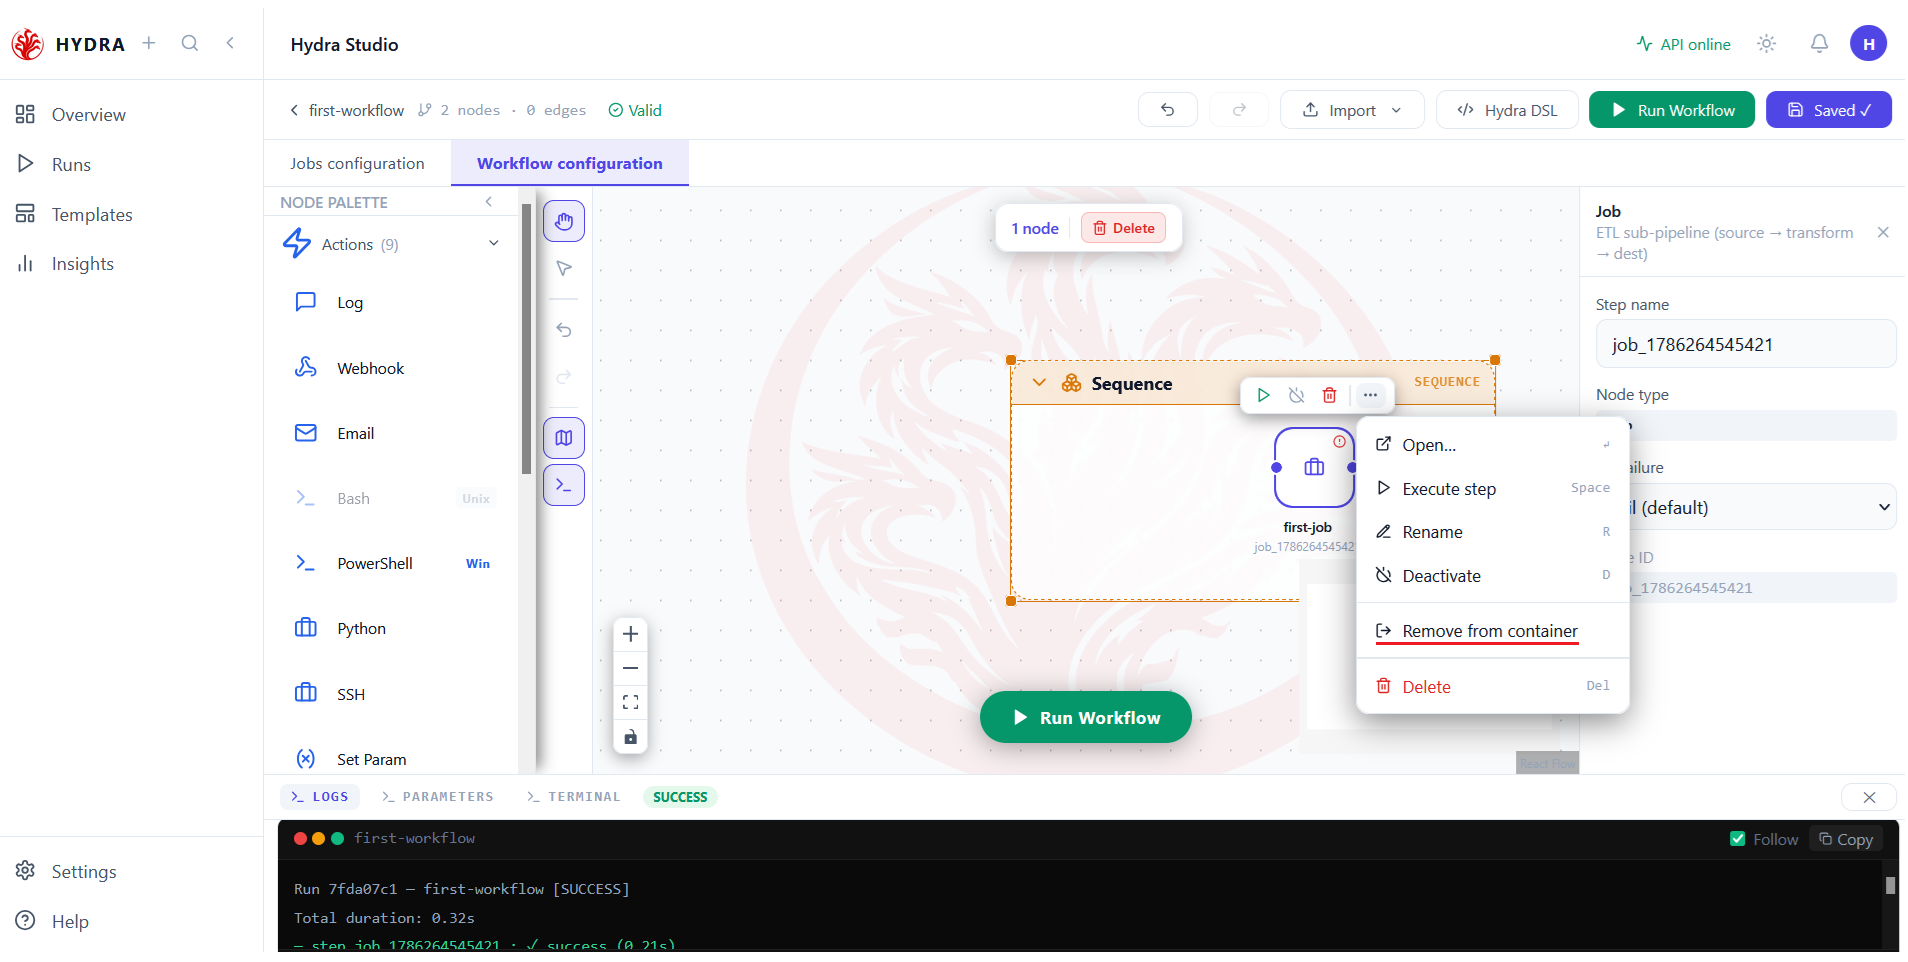Go back from first-workflow
Viewport: 1908px width, 962px height.
point(294,110)
